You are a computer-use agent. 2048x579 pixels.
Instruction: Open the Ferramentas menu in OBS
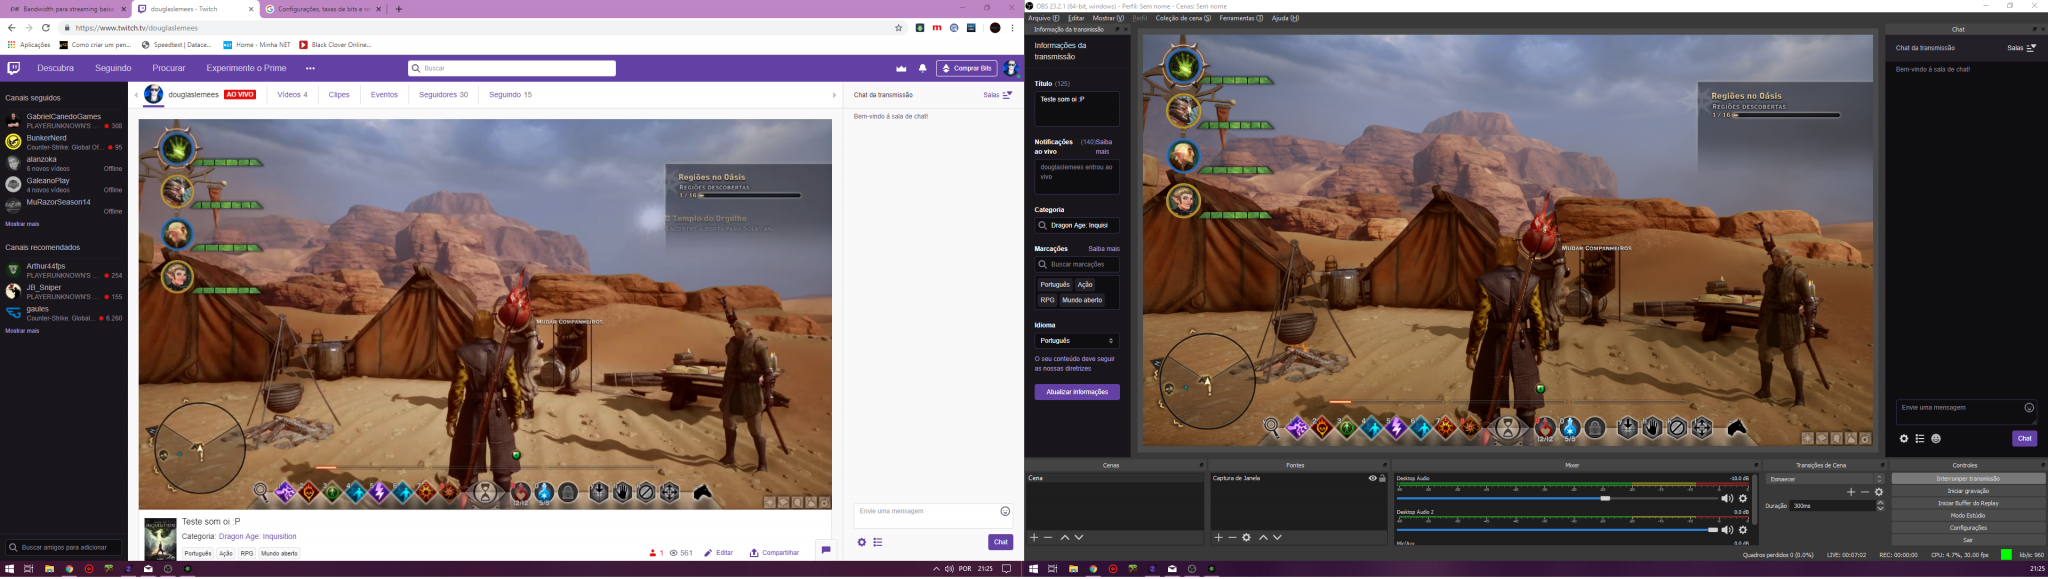coord(1240,18)
